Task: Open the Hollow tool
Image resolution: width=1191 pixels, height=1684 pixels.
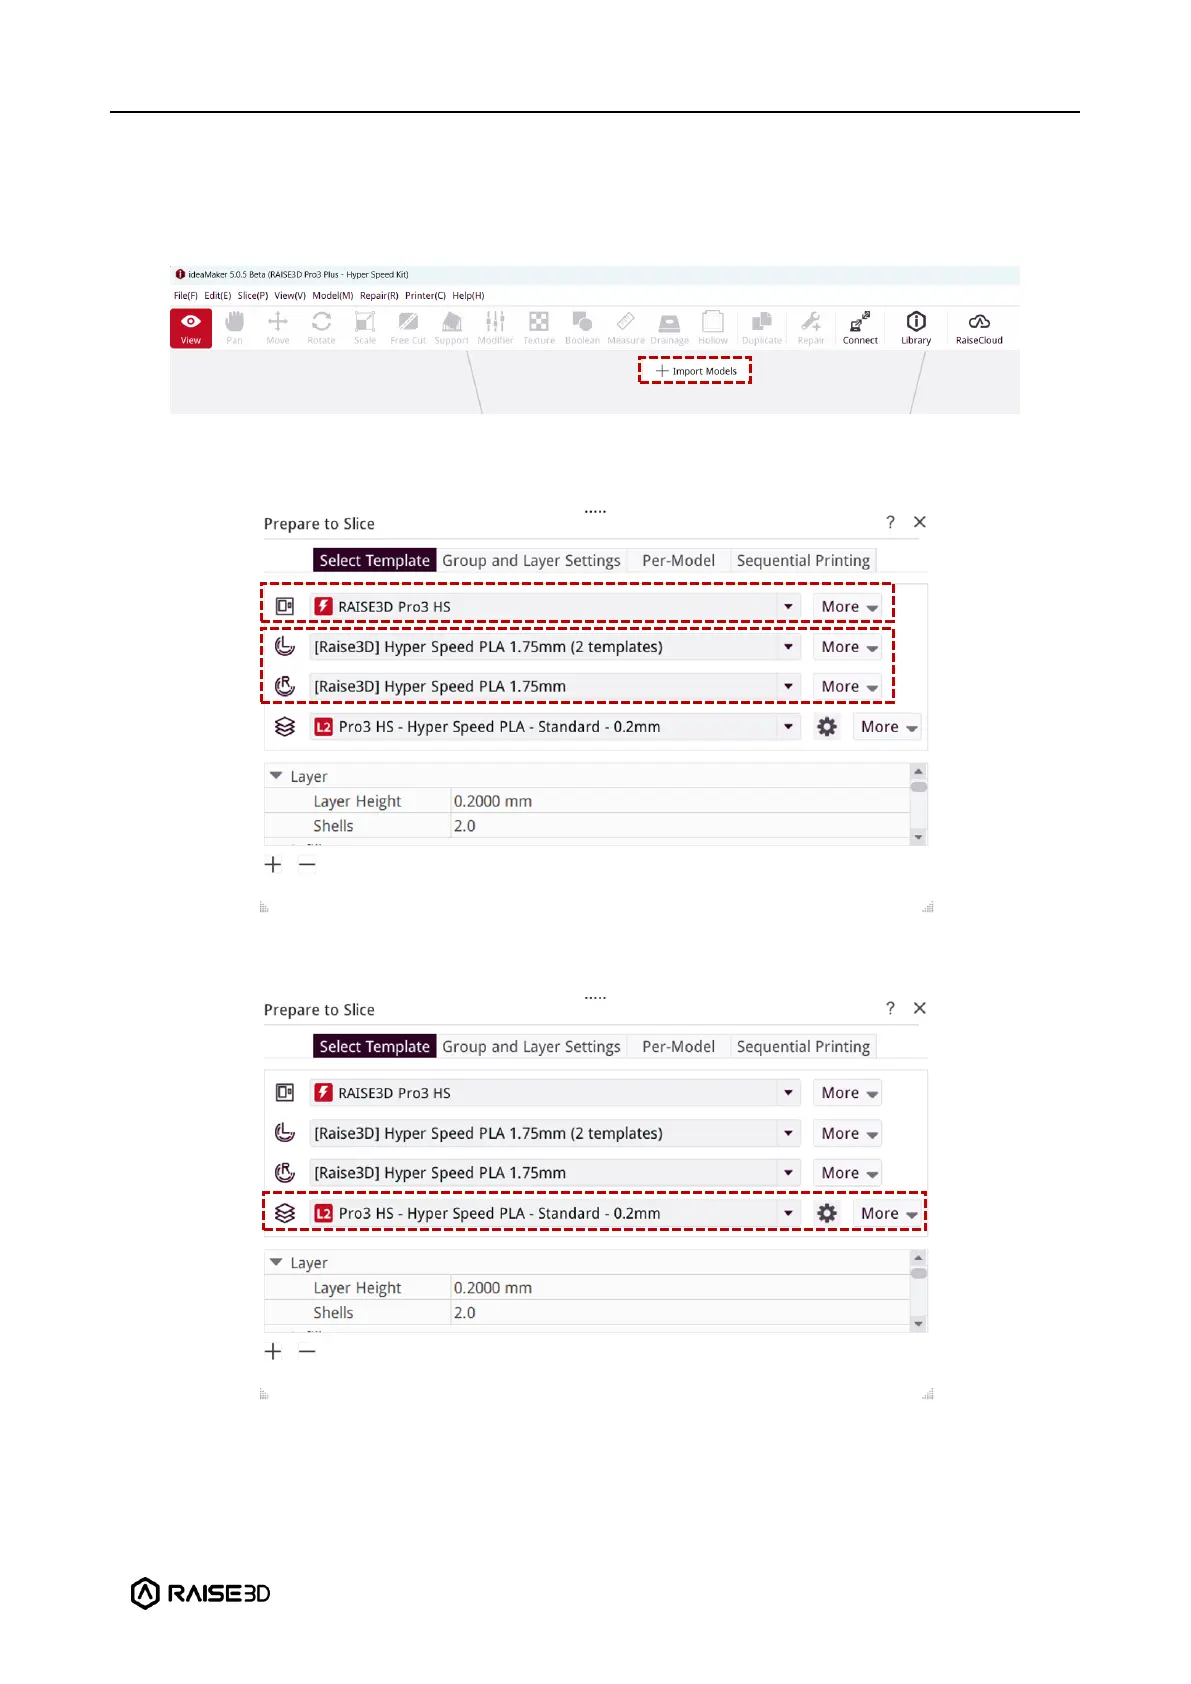Action: tap(713, 328)
